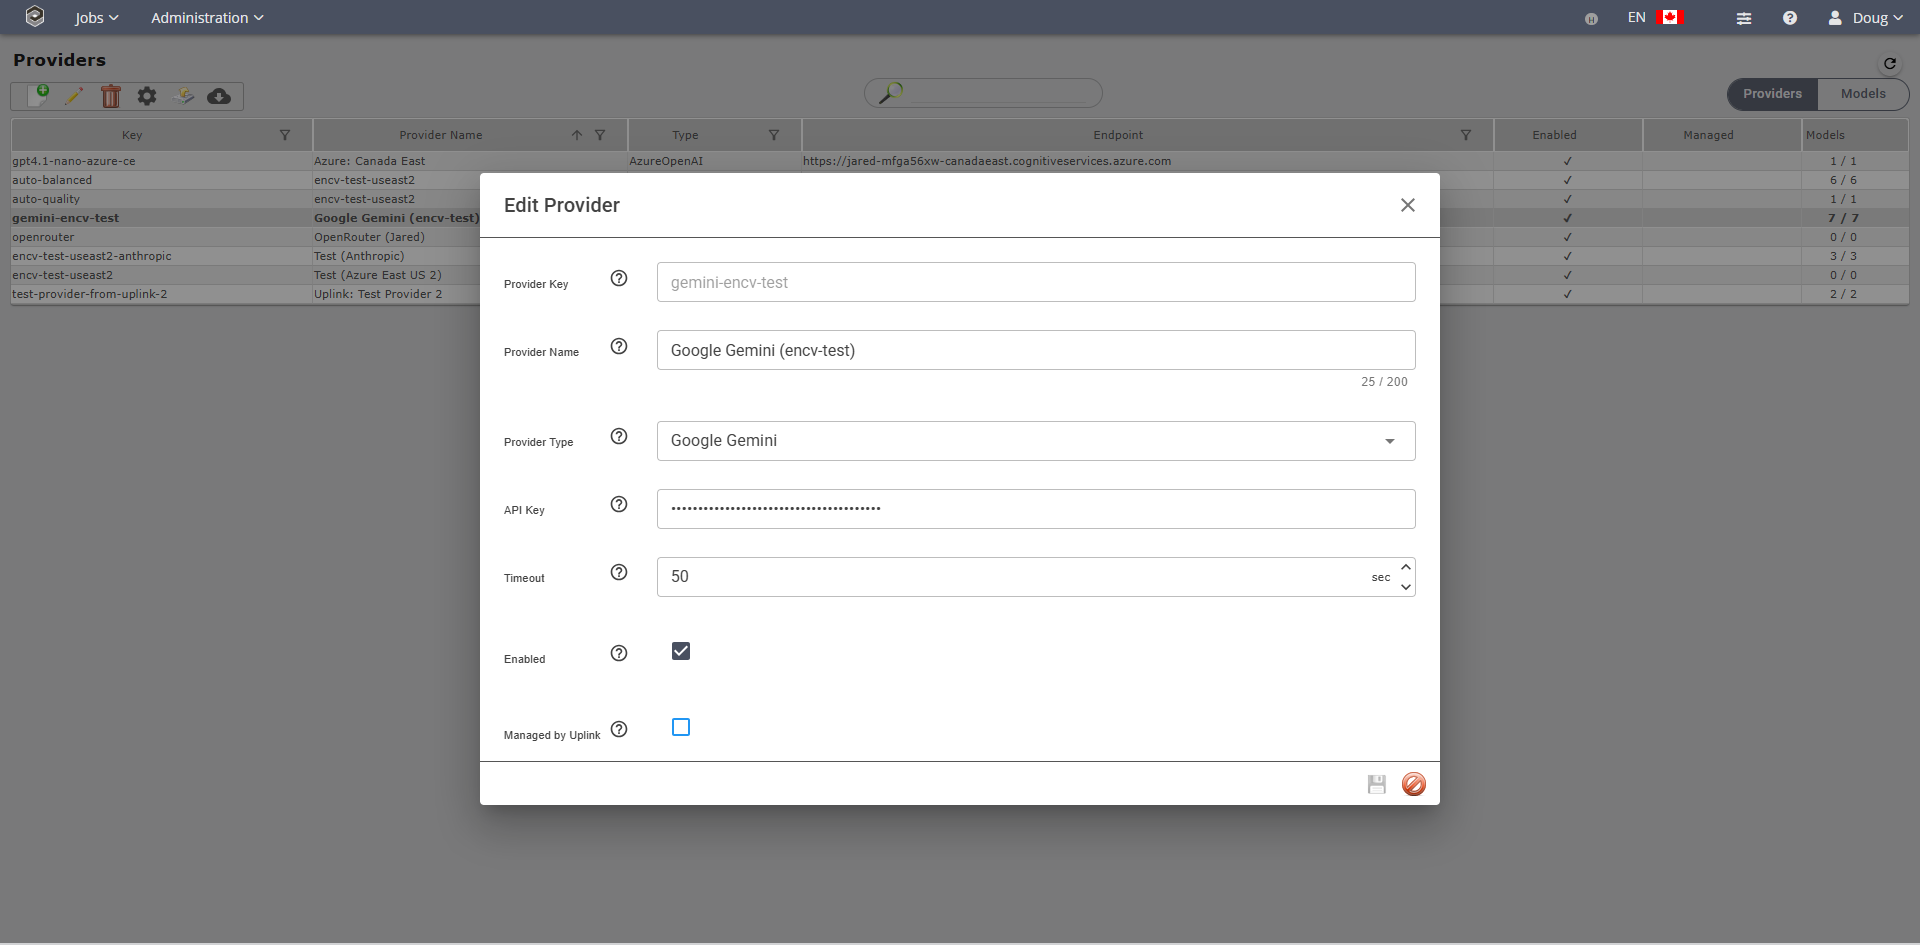Click the Providers view button
Viewport: 1920px width, 945px height.
pos(1771,93)
